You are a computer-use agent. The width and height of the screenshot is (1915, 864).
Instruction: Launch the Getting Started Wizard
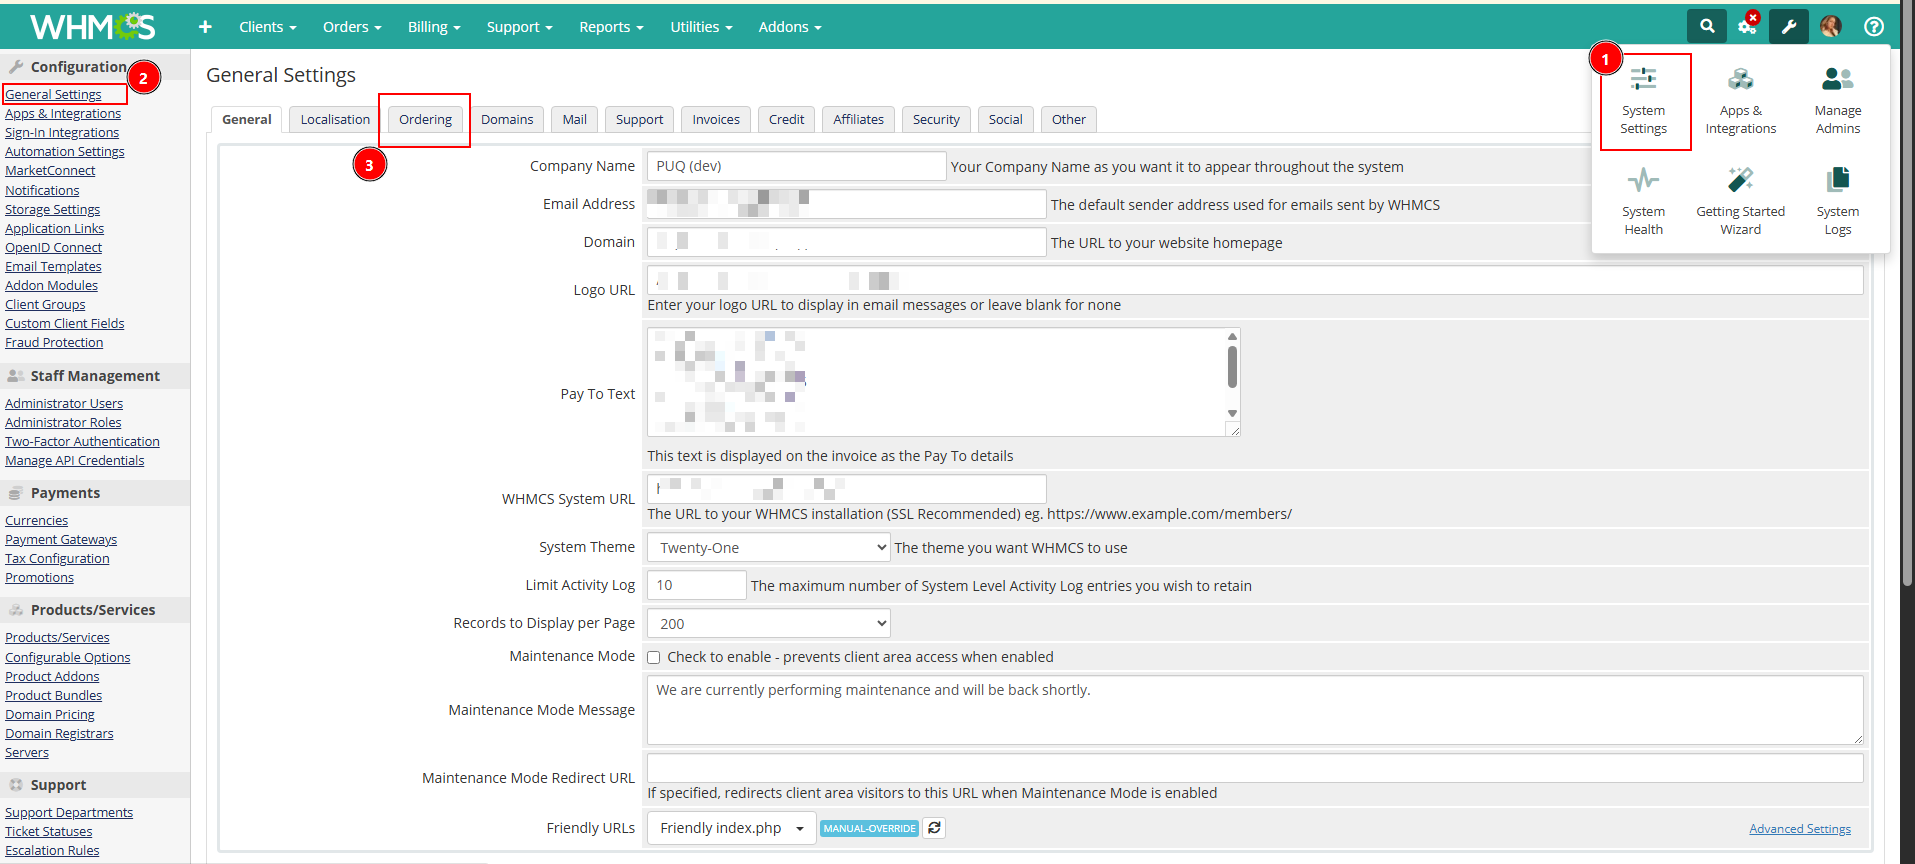[1740, 201]
